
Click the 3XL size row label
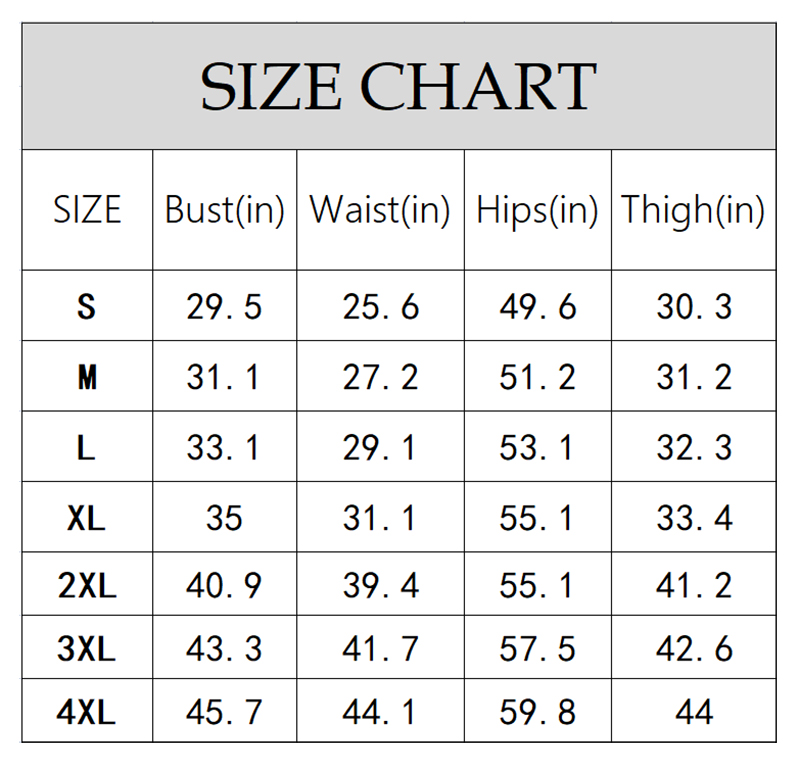(x=87, y=647)
